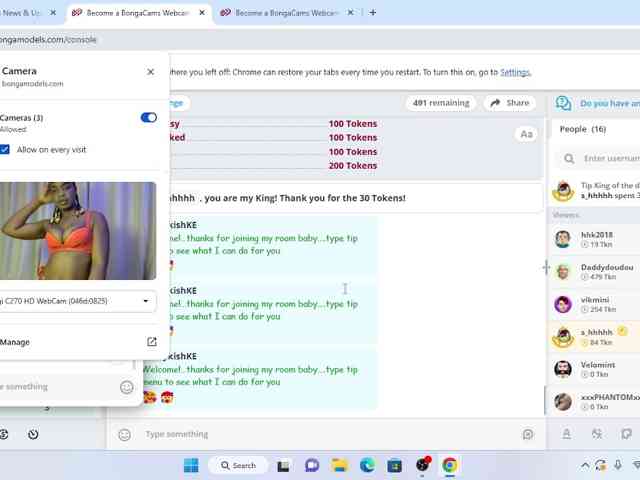This screenshot has height=480, width=640.
Task: Select viewer Velomint
Action: (x=594, y=369)
